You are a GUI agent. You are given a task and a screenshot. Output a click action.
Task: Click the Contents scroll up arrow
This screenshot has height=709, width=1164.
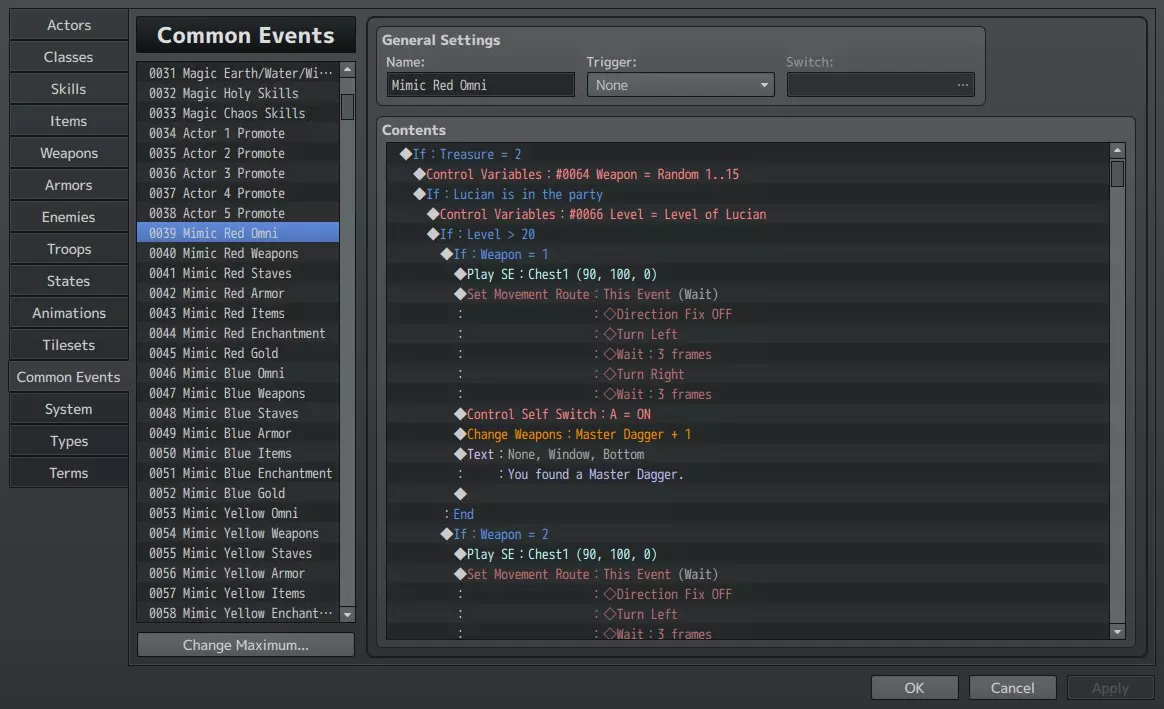pos(1117,151)
